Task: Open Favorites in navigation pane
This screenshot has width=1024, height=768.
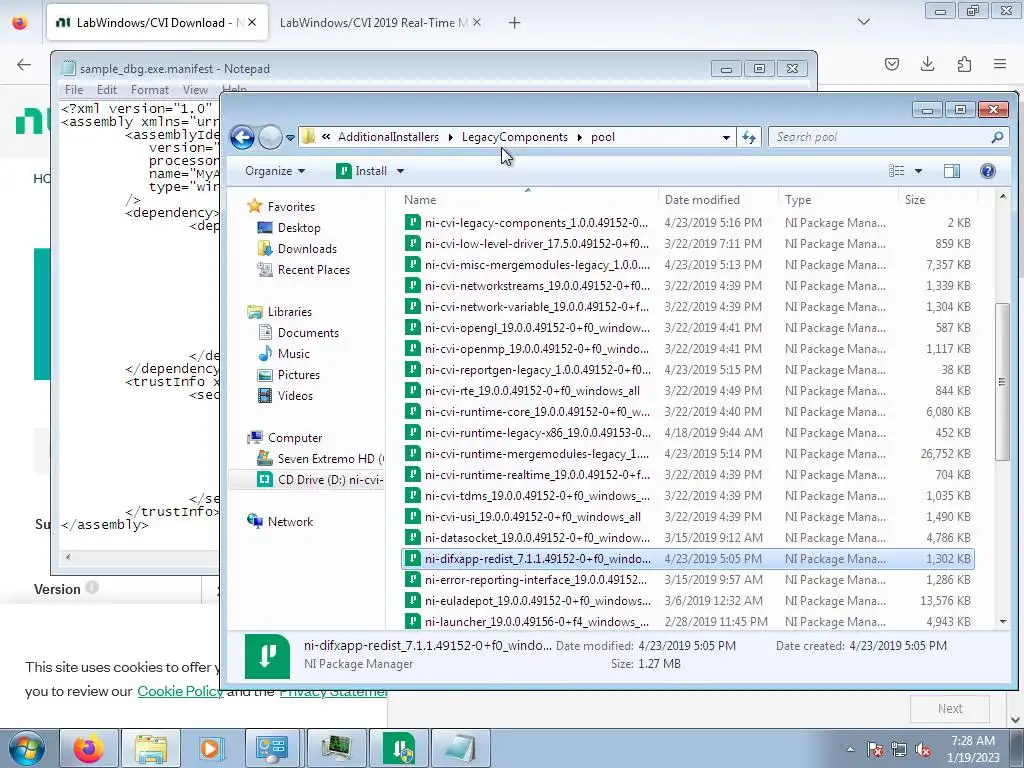Action: 291,206
